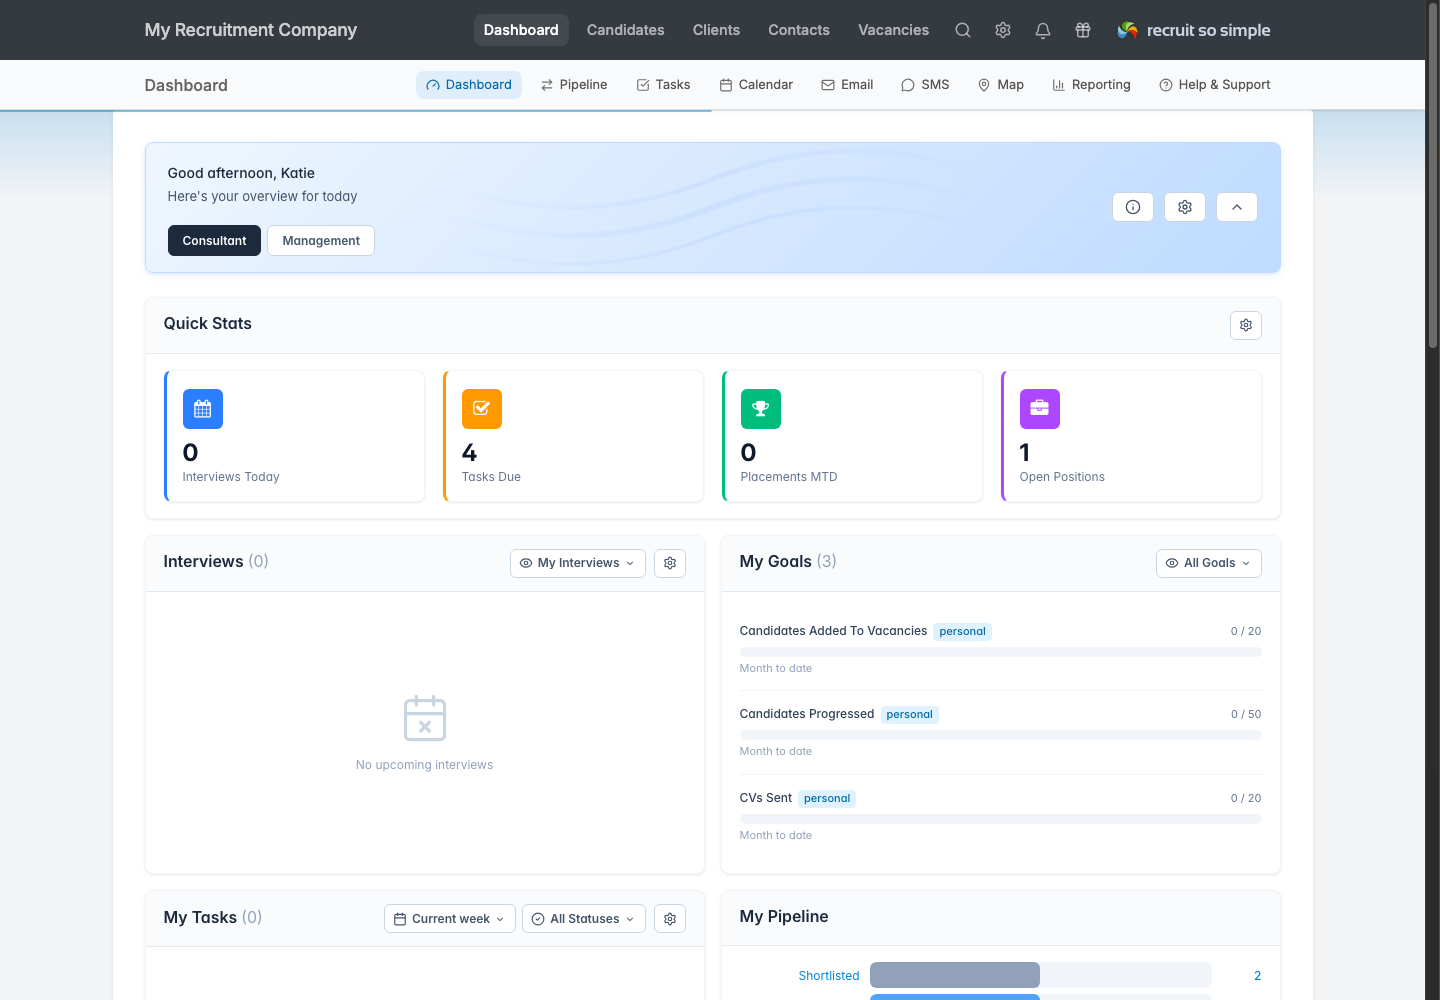Click the Quick Stats heading
The image size is (1440, 1000).
(x=208, y=323)
